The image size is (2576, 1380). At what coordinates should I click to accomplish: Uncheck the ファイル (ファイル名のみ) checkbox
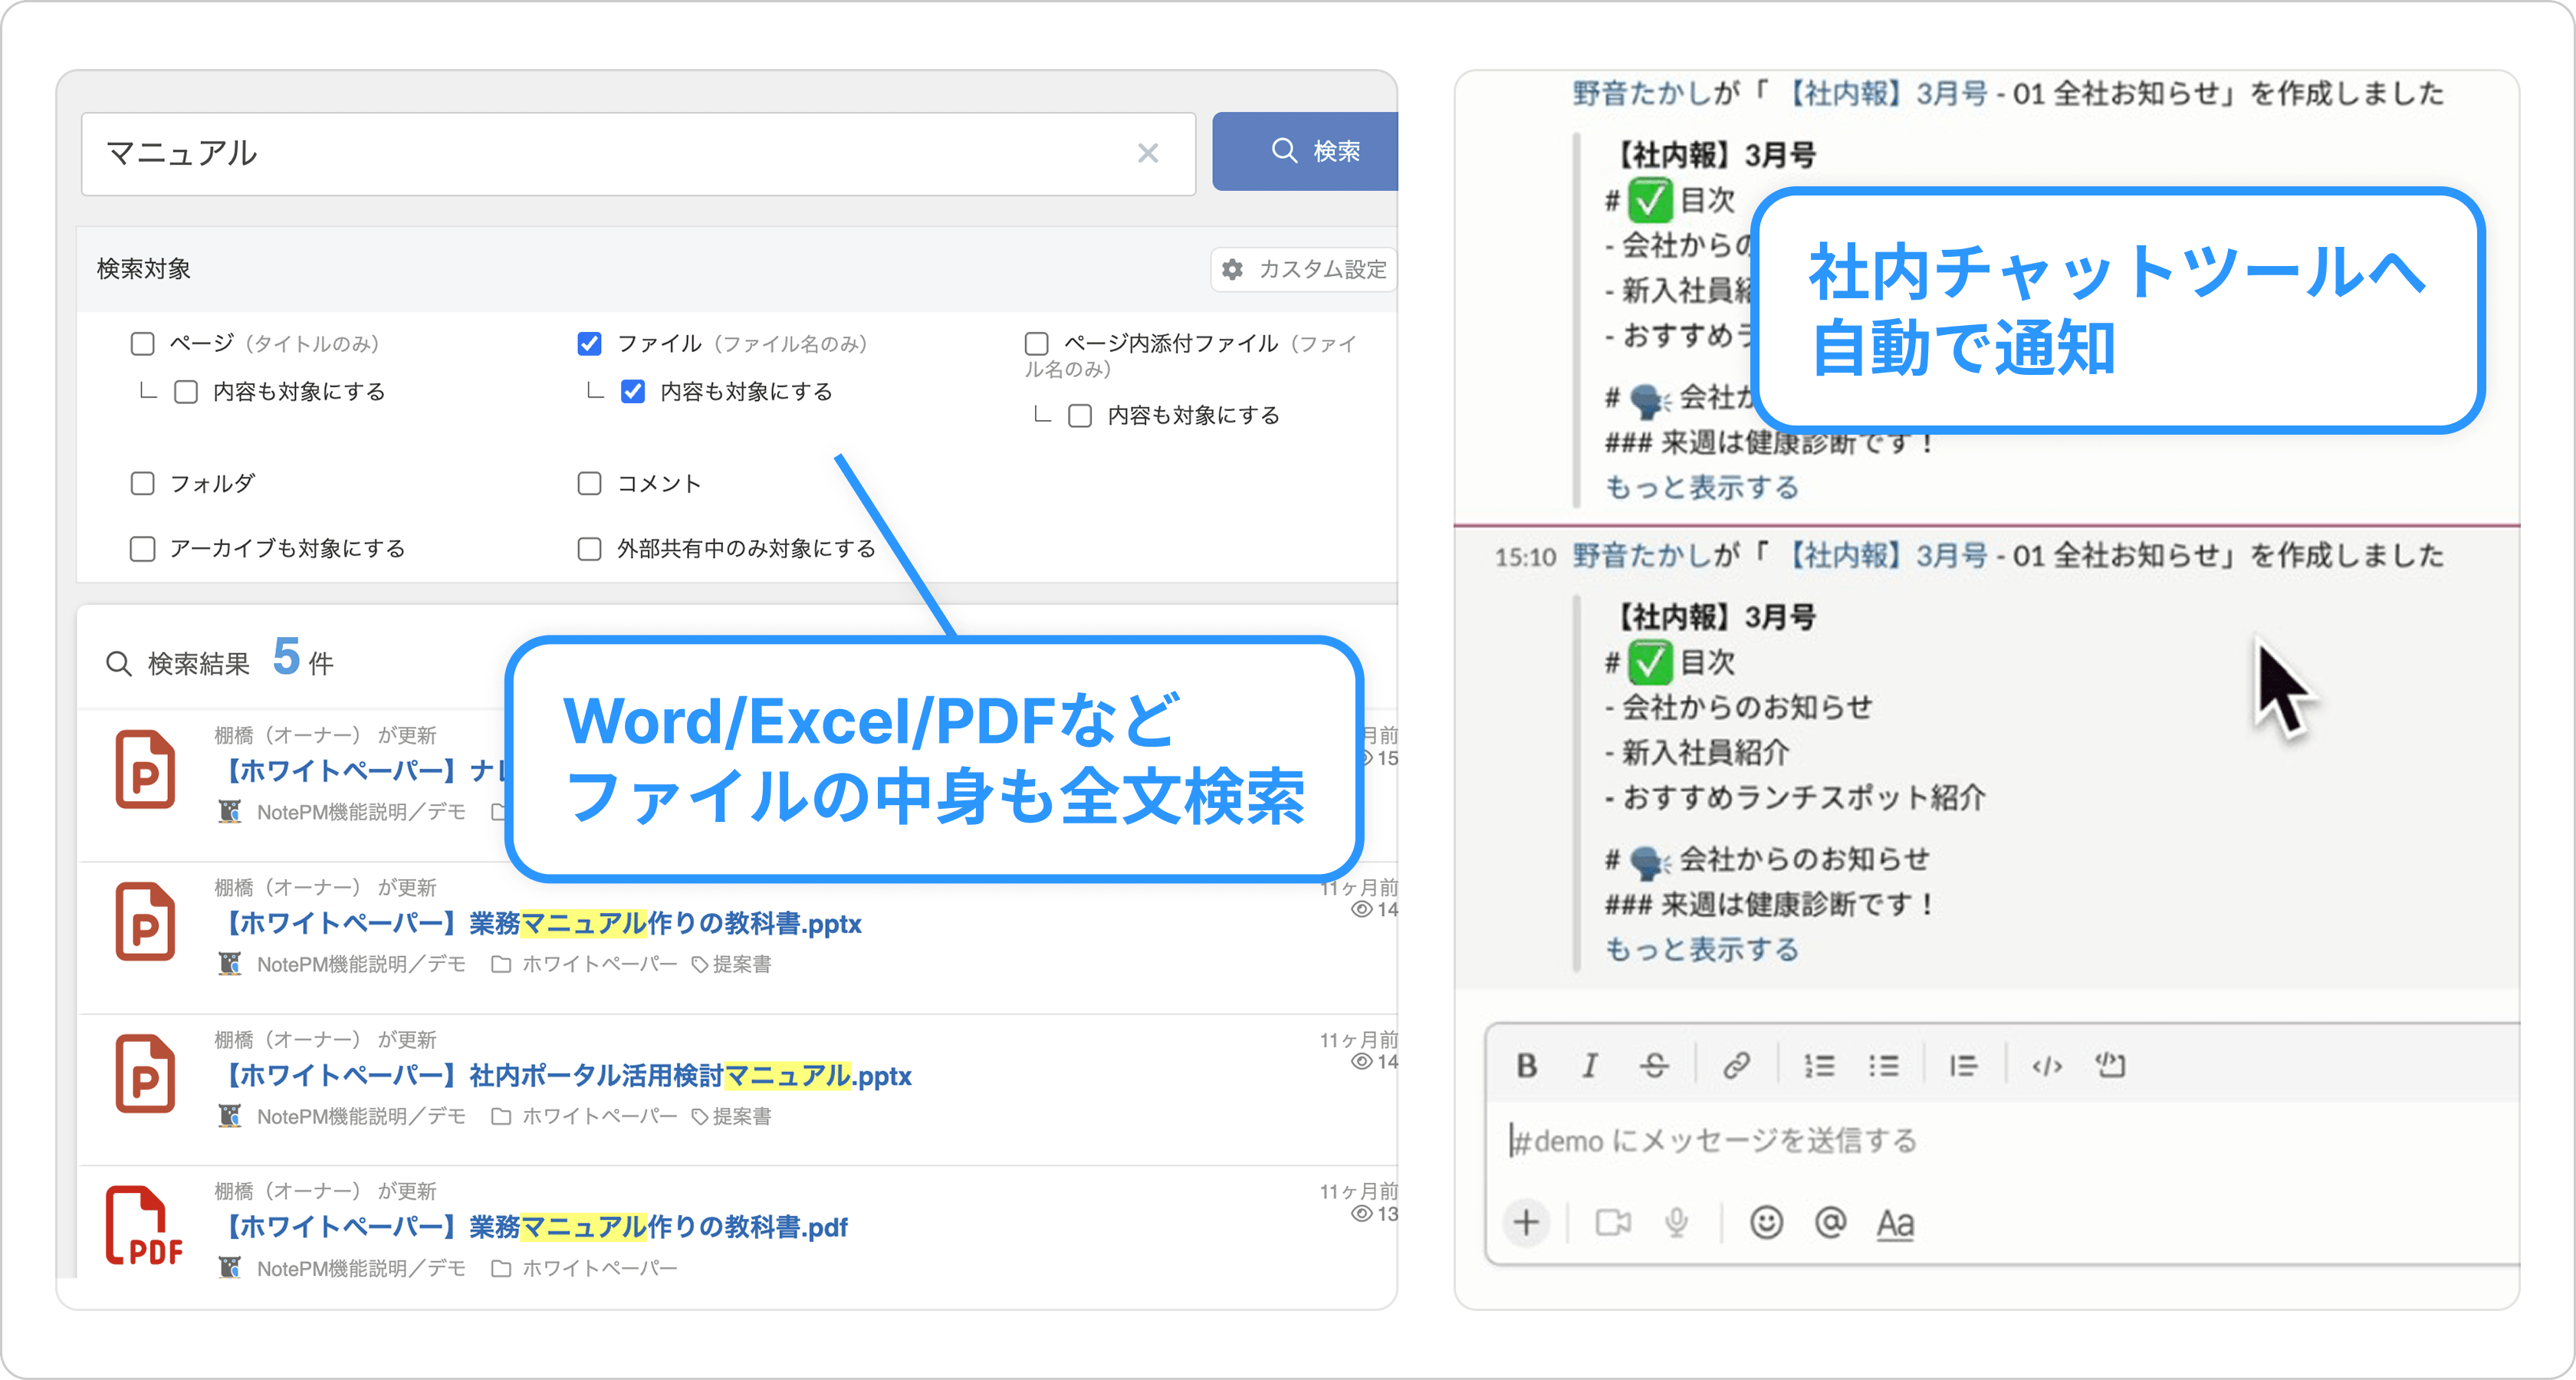tap(590, 344)
